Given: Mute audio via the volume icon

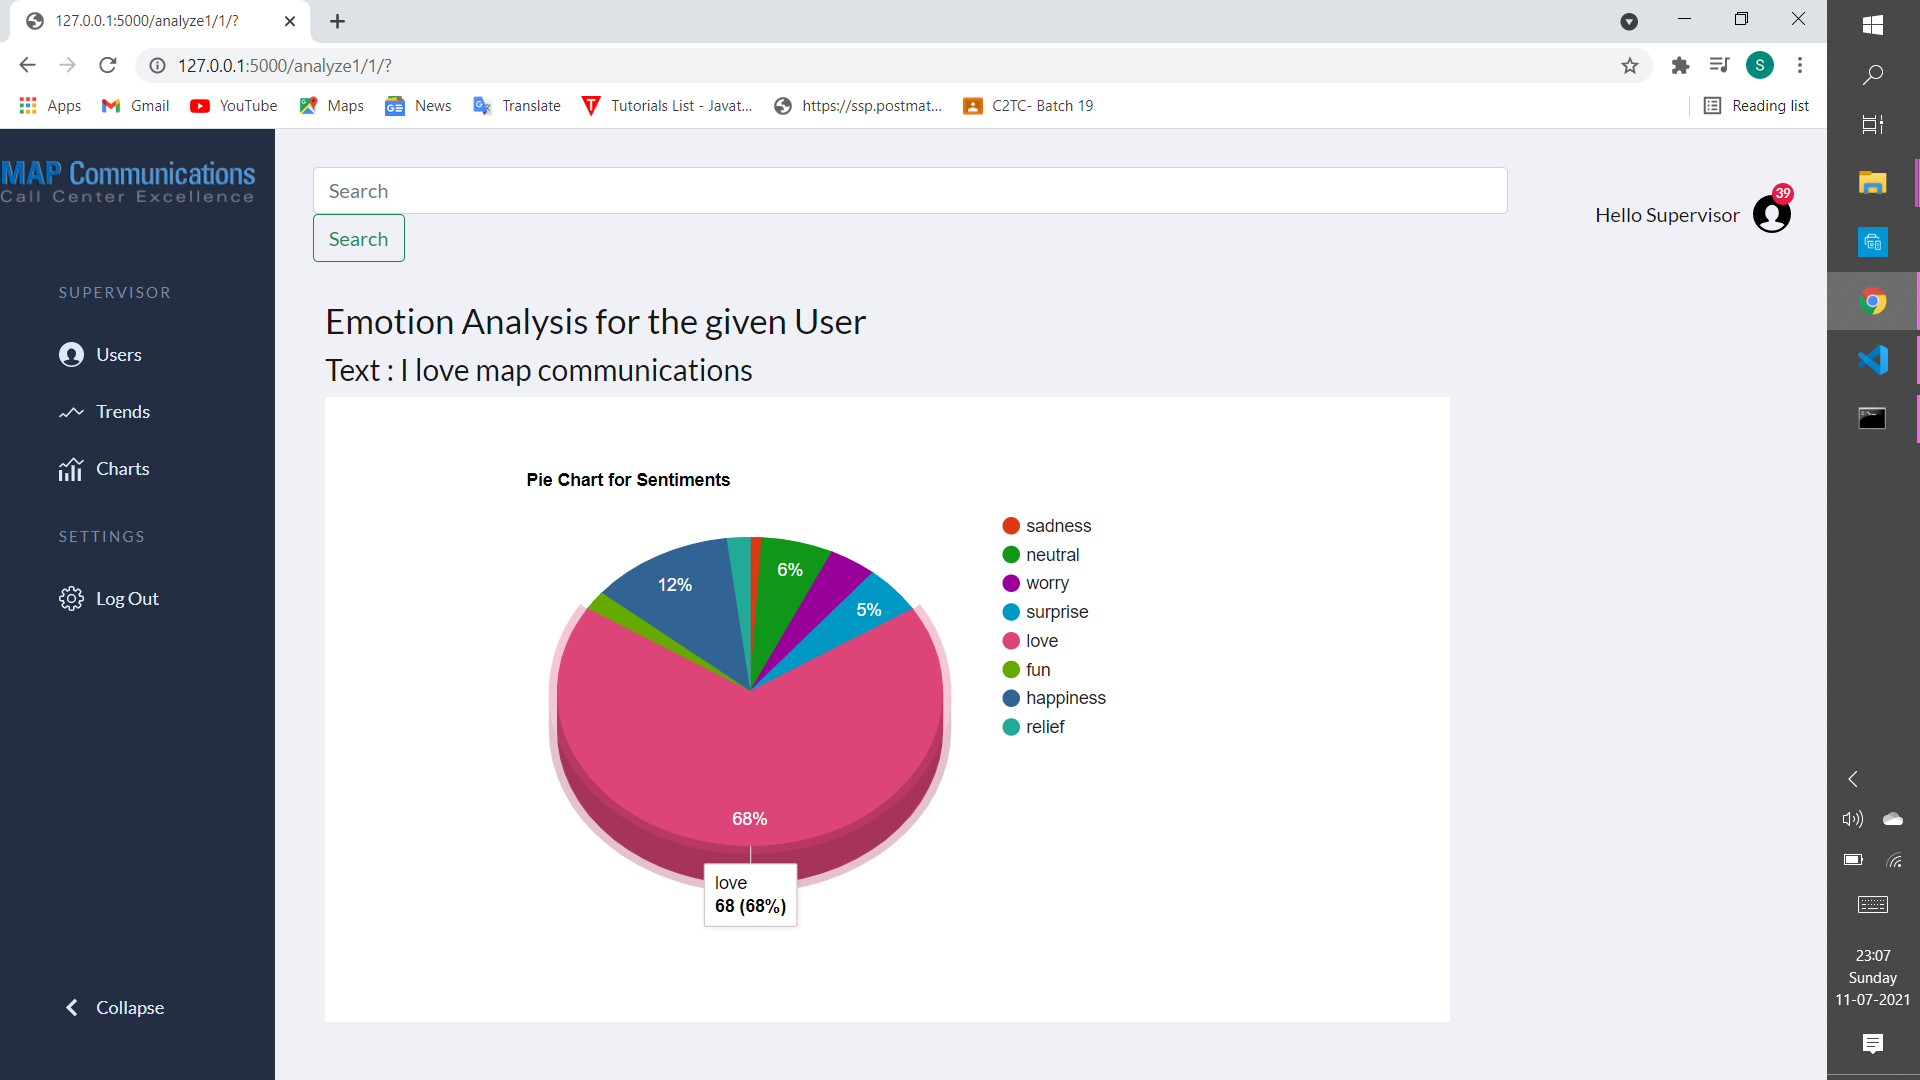Looking at the screenshot, I should pos(1852,819).
